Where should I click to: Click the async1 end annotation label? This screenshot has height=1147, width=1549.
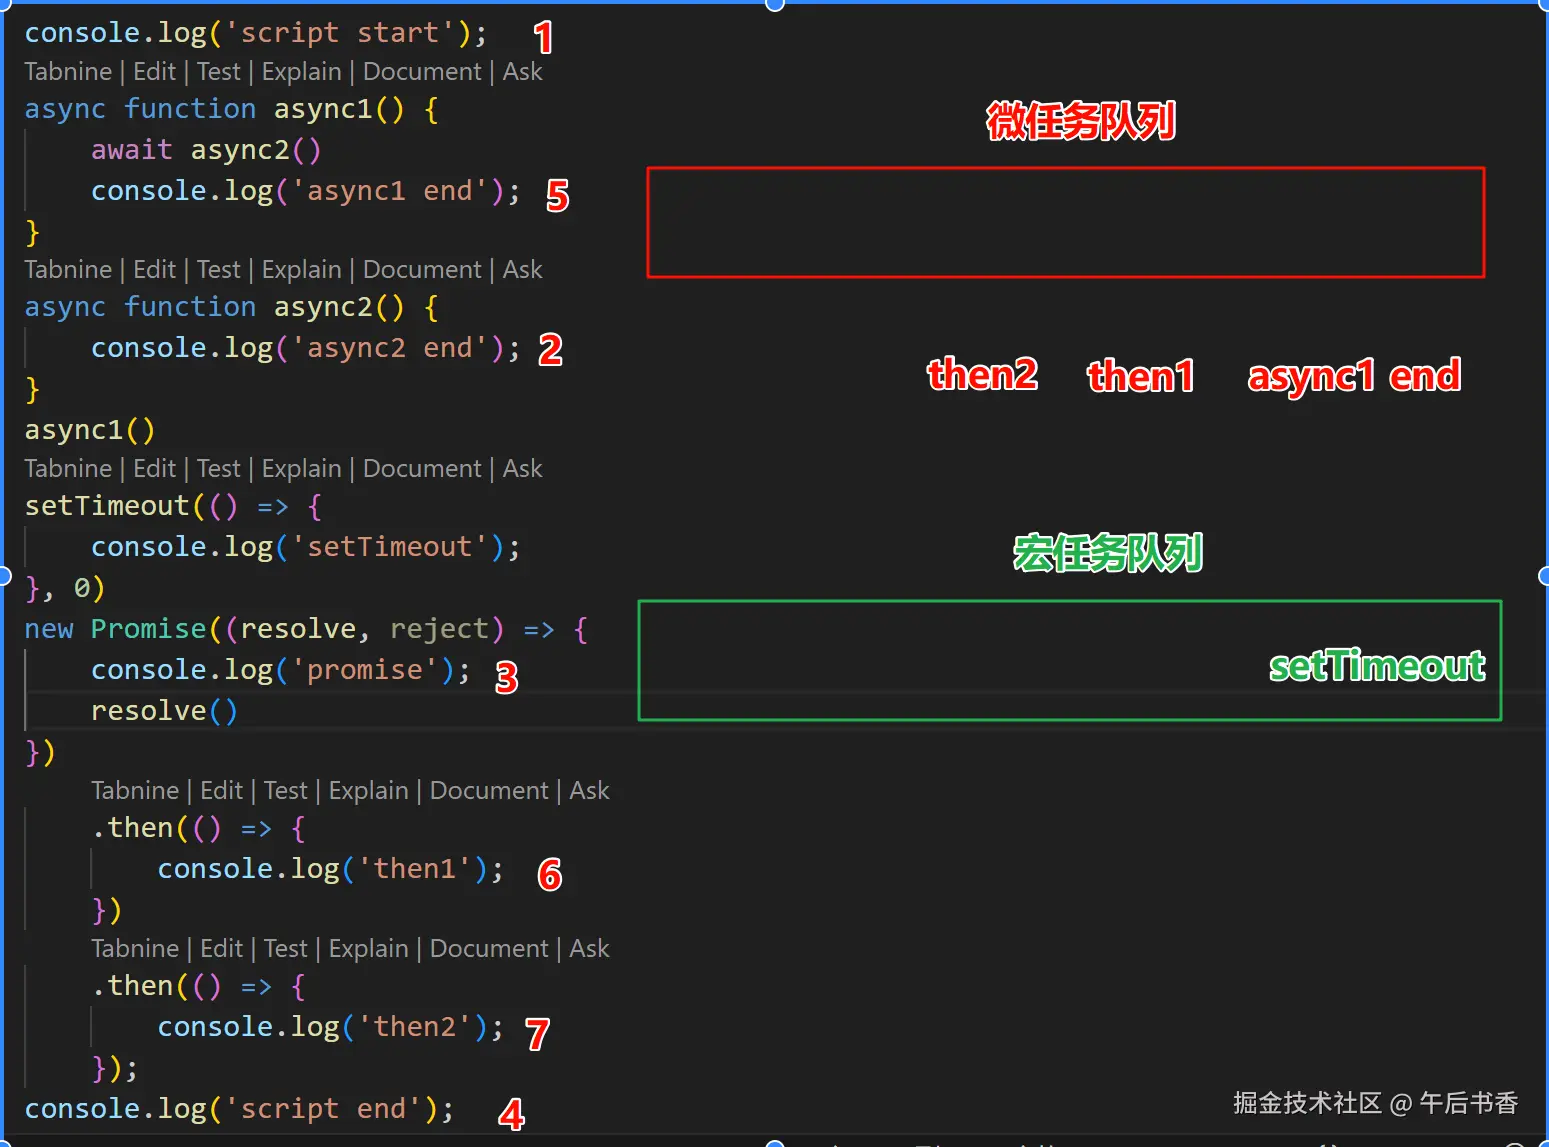click(x=1353, y=377)
